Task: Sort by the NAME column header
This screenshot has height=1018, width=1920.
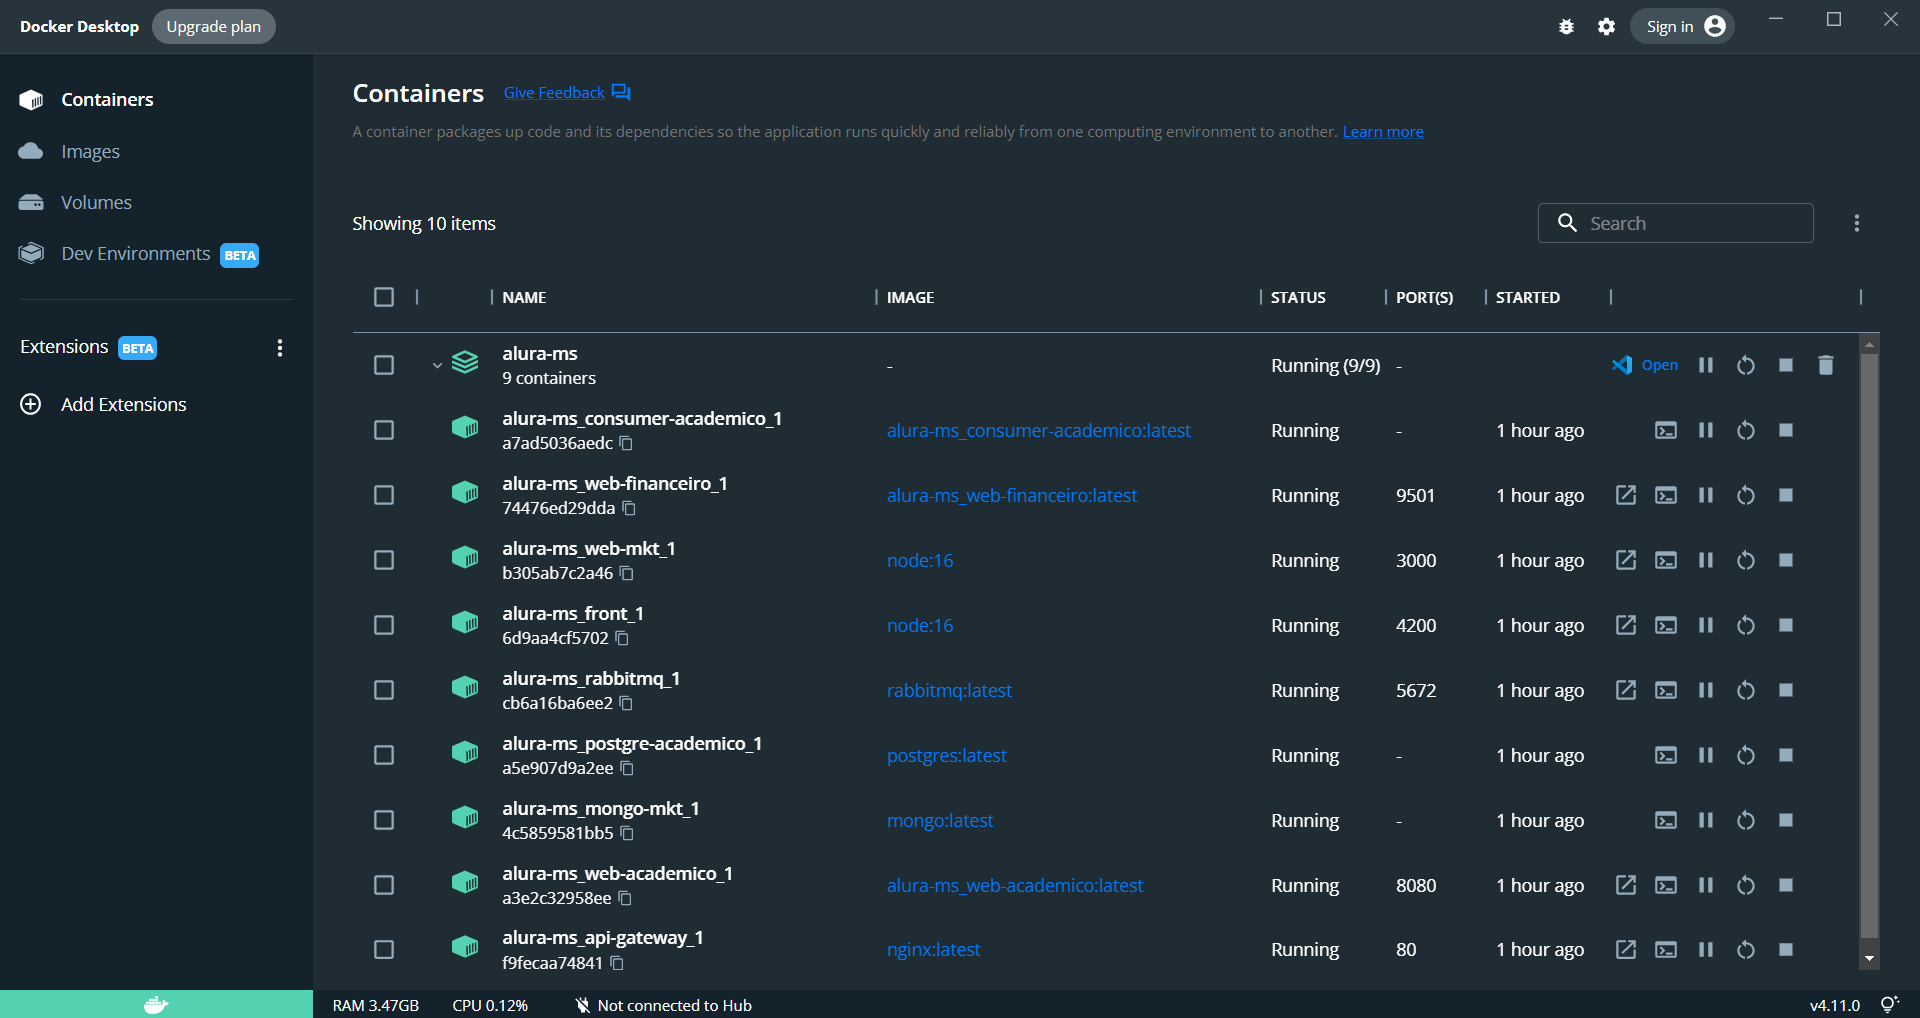Action: point(524,298)
